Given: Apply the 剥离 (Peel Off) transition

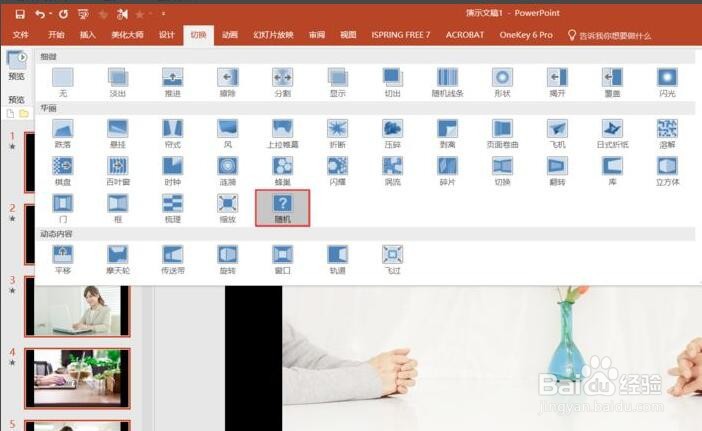Looking at the screenshot, I should click(448, 134).
